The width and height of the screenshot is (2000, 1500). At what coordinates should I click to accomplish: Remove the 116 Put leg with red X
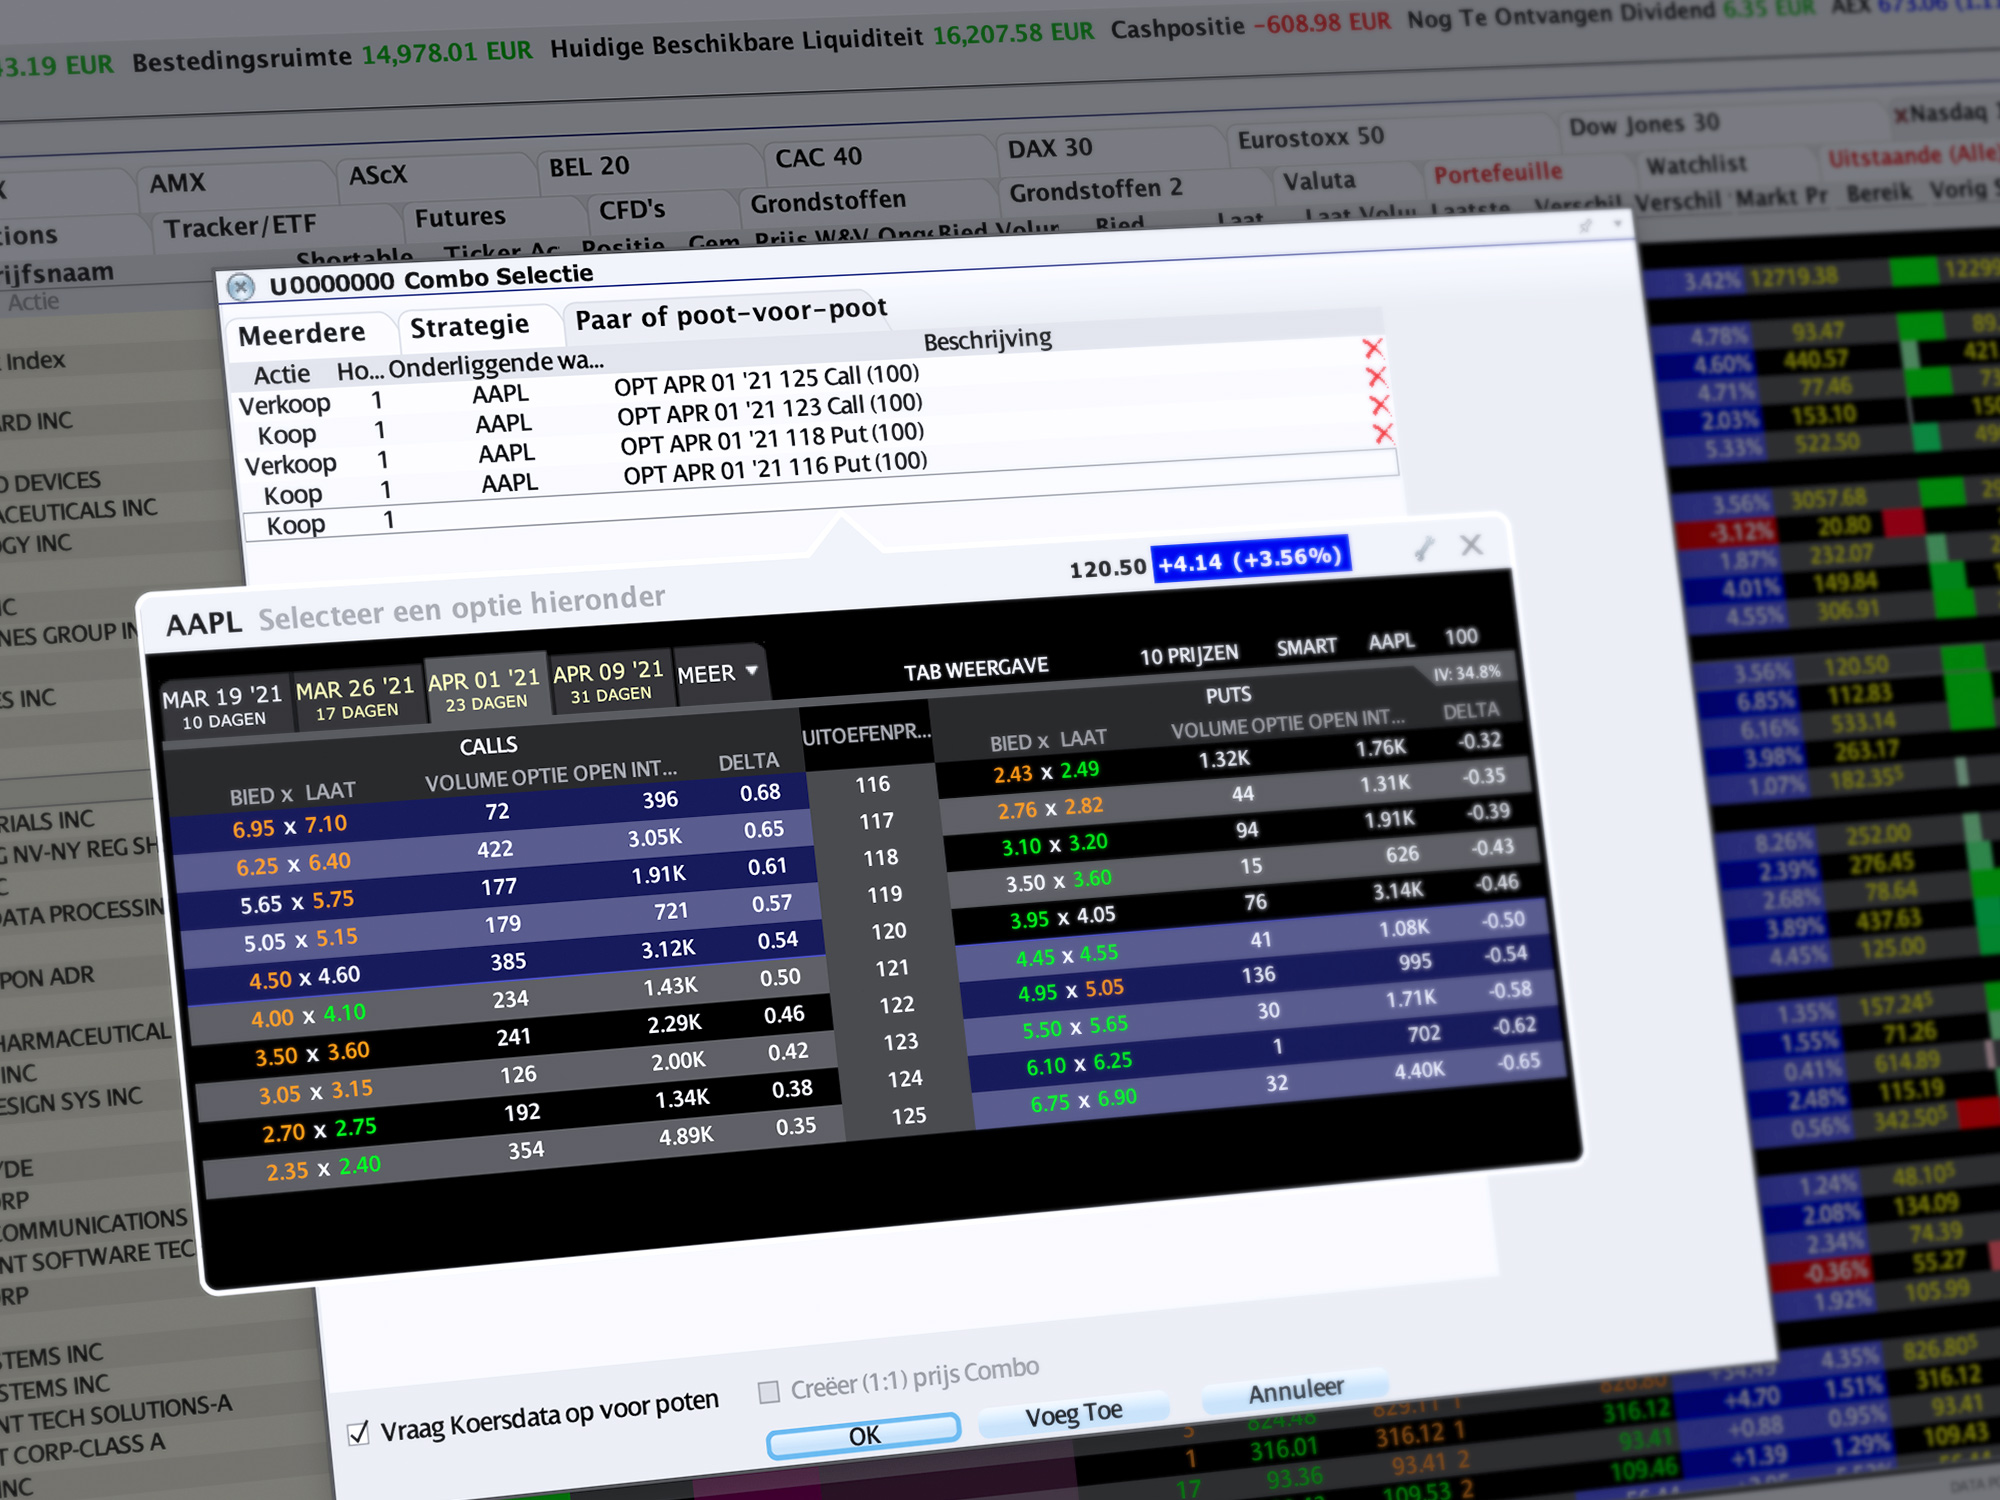(1383, 434)
